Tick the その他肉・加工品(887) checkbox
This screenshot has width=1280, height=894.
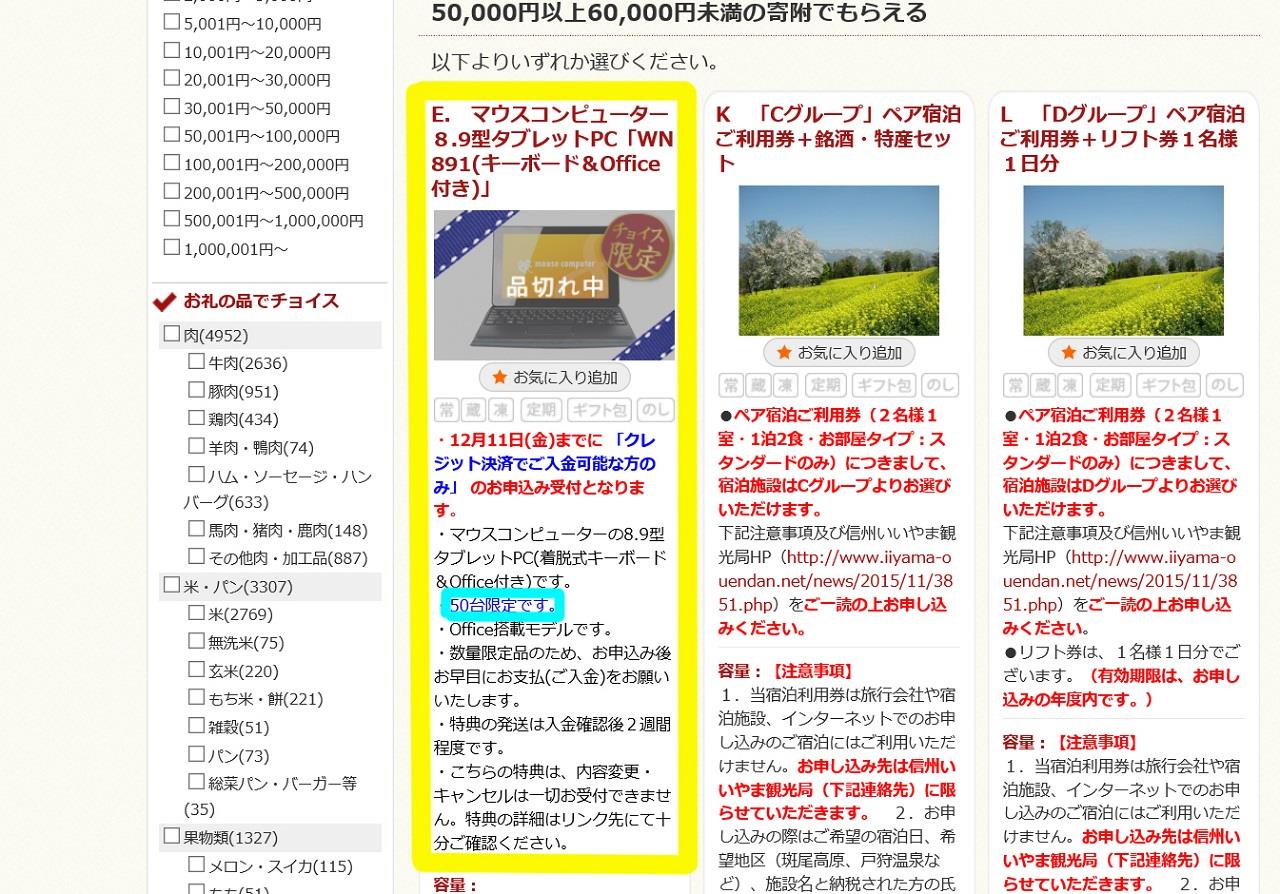point(196,556)
